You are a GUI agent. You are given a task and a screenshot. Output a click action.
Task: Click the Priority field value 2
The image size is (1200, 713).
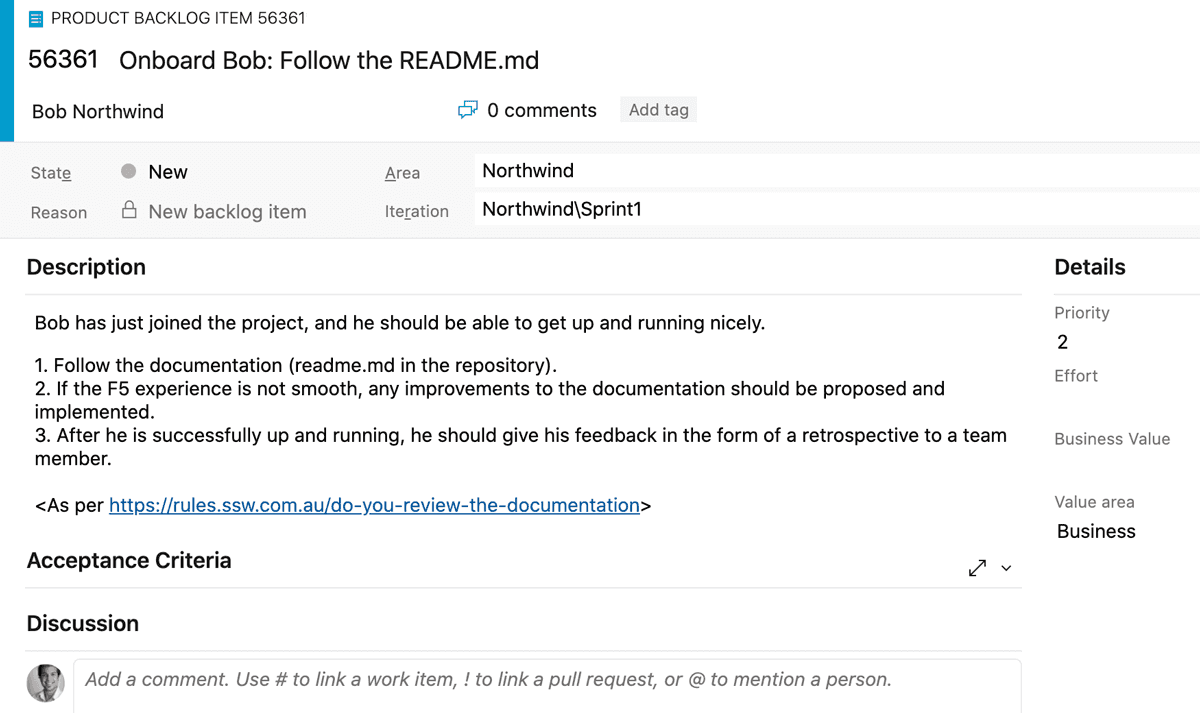(x=1062, y=342)
